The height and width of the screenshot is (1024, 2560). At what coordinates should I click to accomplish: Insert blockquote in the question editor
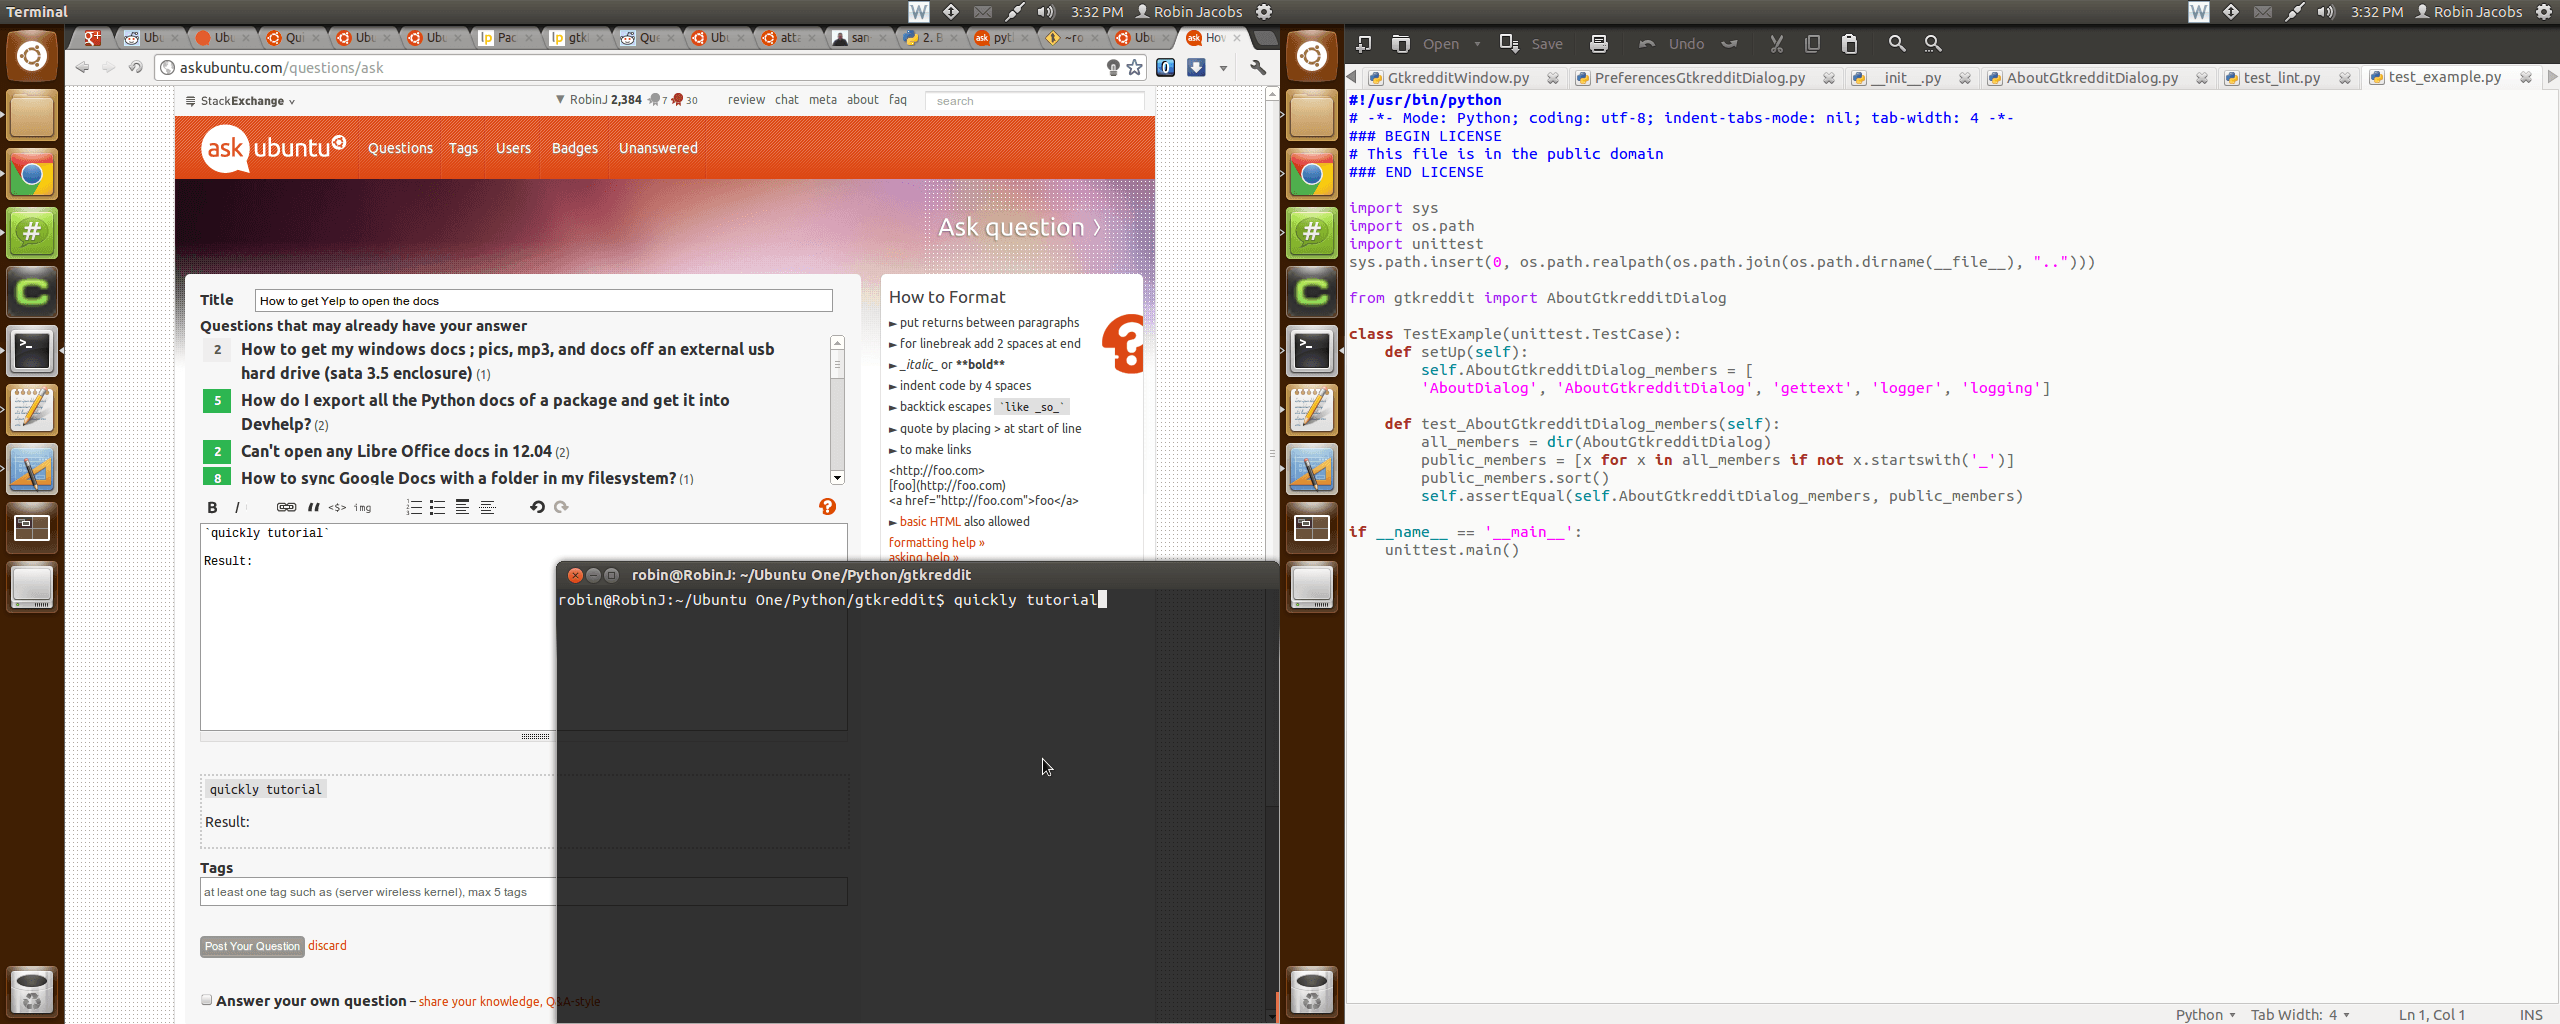tap(313, 507)
